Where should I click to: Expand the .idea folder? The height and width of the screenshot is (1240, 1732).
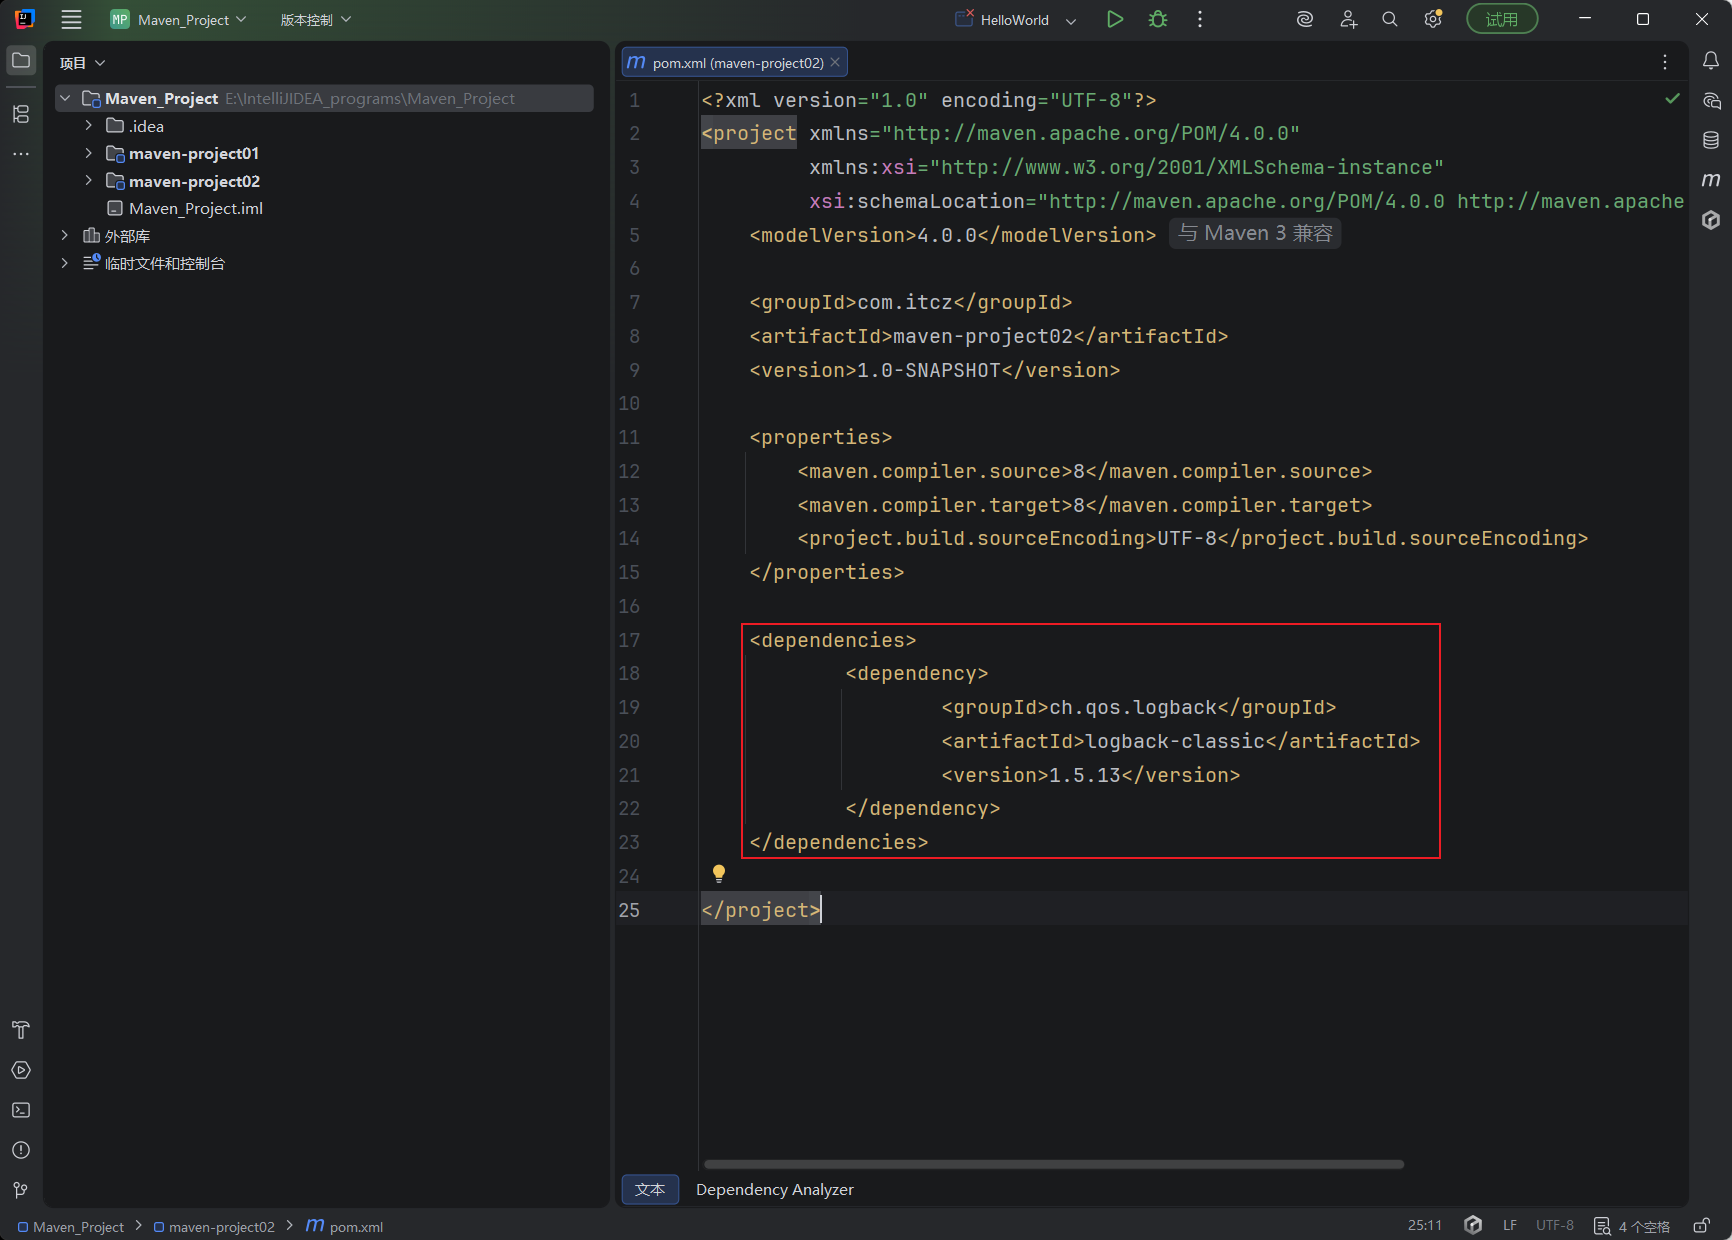click(x=89, y=125)
